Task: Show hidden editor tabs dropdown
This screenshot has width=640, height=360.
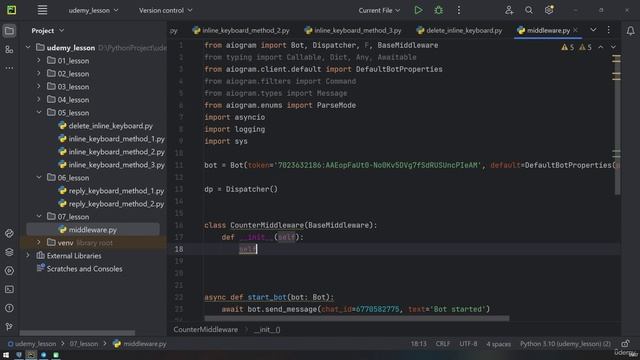Action: click(x=593, y=30)
